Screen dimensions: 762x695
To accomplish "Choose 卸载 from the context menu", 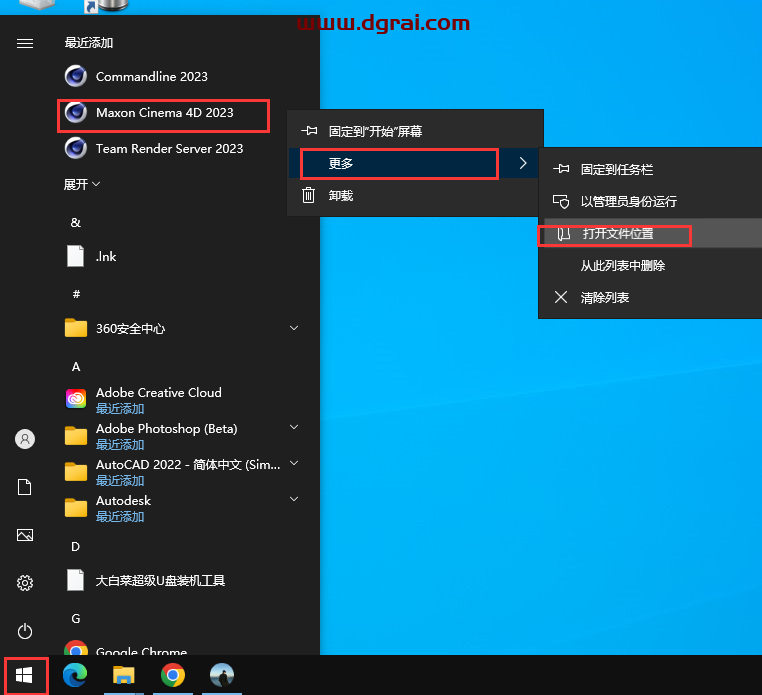I will point(414,195).
